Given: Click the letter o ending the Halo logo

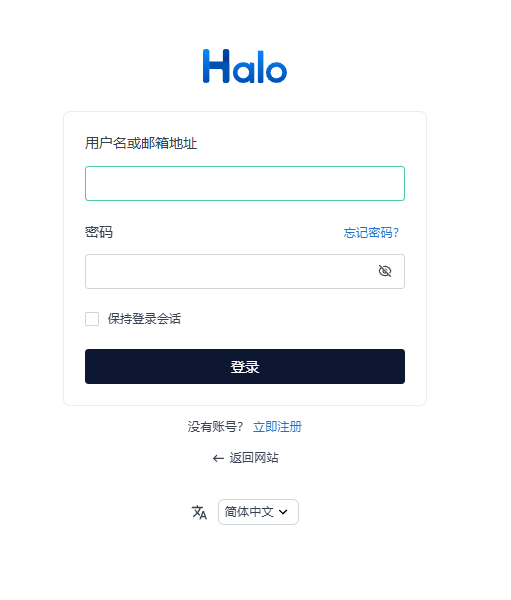Looking at the screenshot, I should pos(276,70).
